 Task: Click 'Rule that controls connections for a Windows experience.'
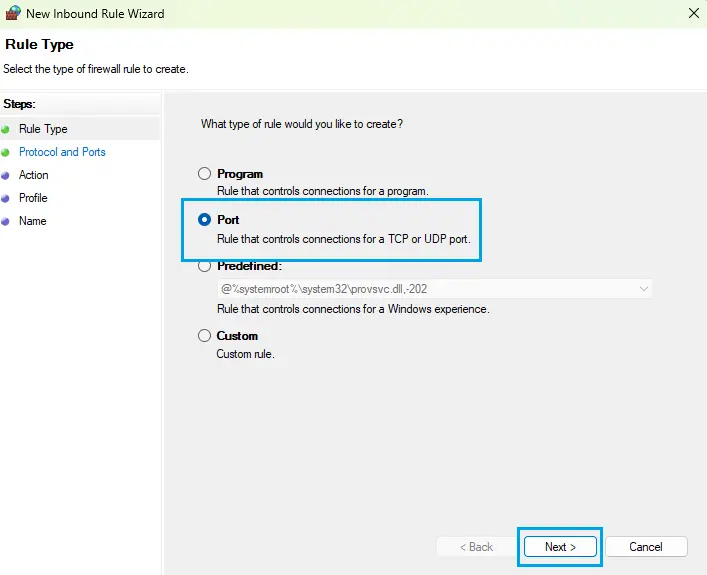353,309
